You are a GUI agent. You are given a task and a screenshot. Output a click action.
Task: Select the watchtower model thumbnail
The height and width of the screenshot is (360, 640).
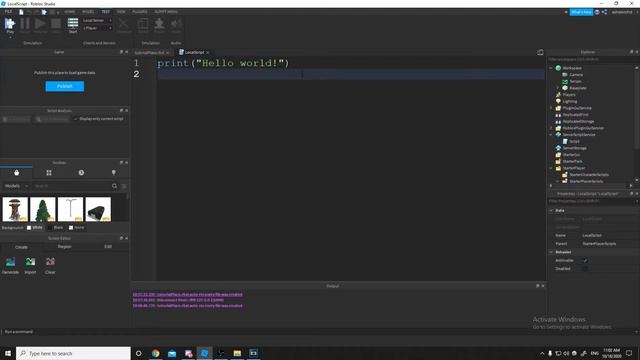point(15,209)
